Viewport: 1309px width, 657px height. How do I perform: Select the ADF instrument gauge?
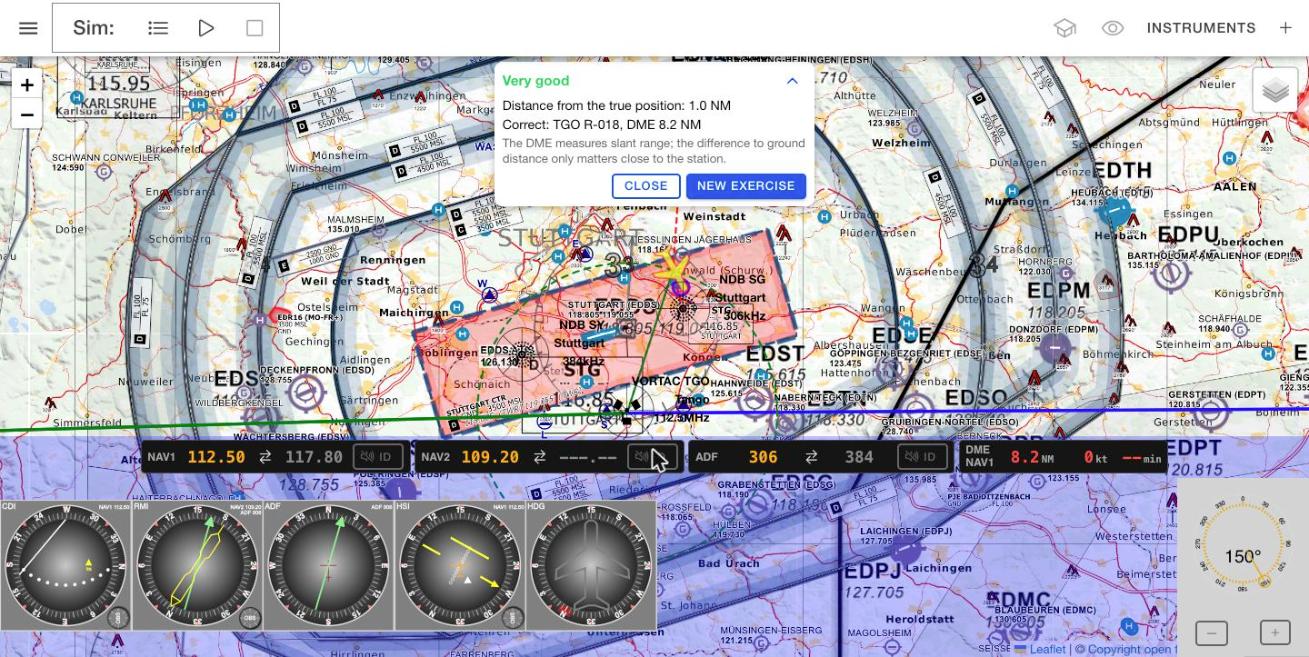[329, 566]
